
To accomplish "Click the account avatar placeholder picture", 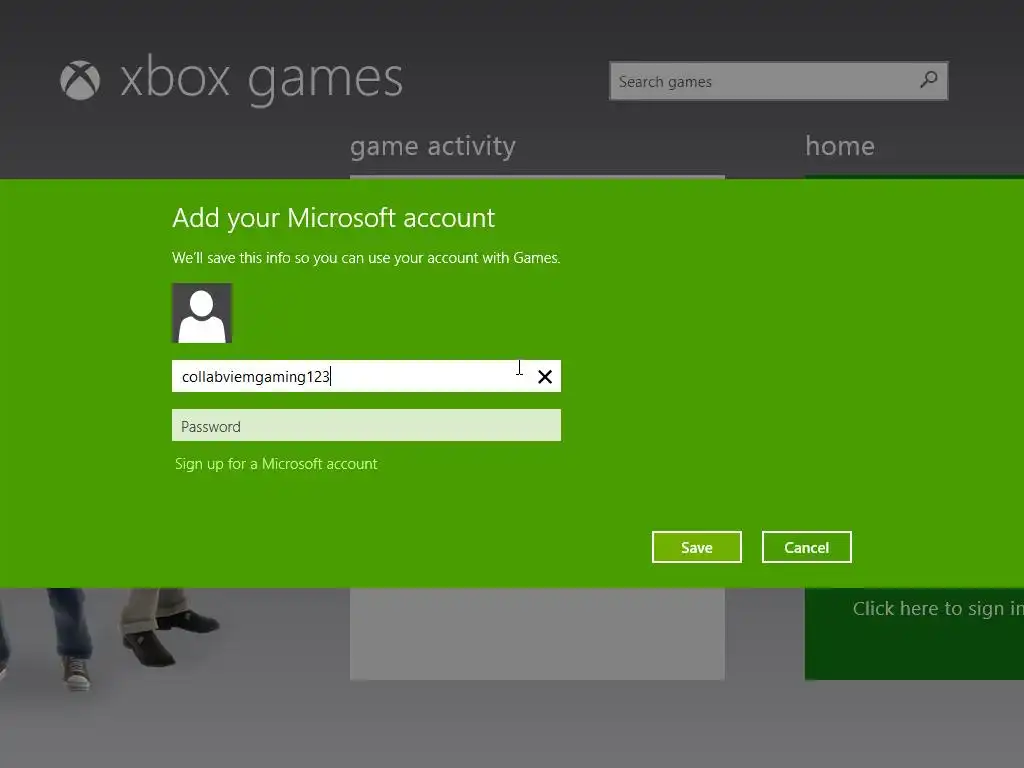I will tap(202, 313).
